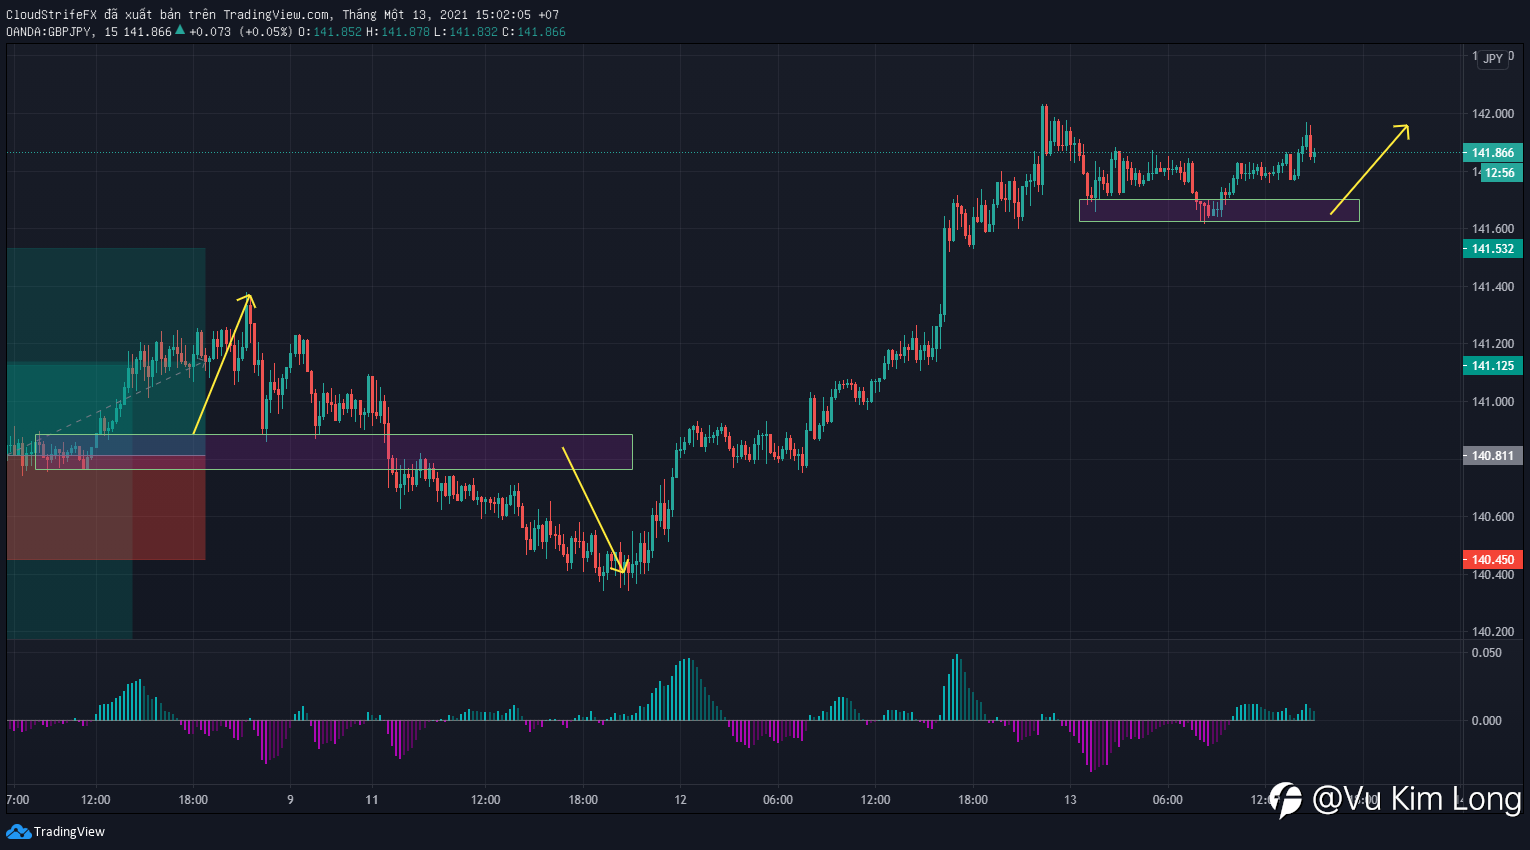This screenshot has width=1530, height=850.
Task: Click the 141.000 price axis label
Action: tap(1493, 402)
